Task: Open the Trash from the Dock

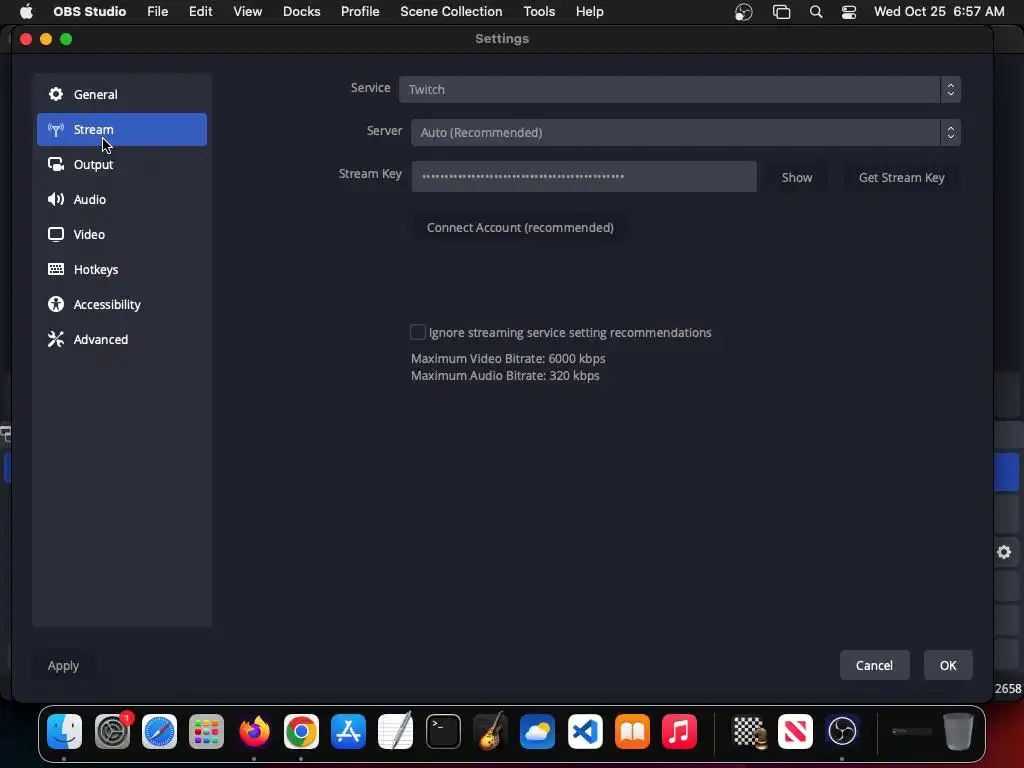Action: coord(958,731)
